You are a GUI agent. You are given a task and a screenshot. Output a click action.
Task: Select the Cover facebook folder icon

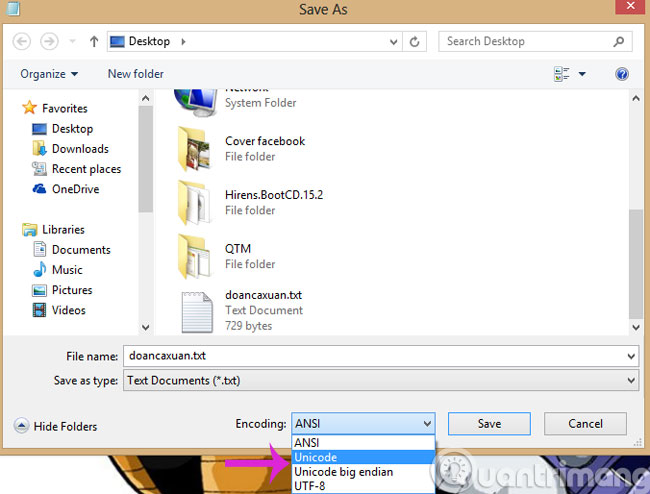point(194,149)
